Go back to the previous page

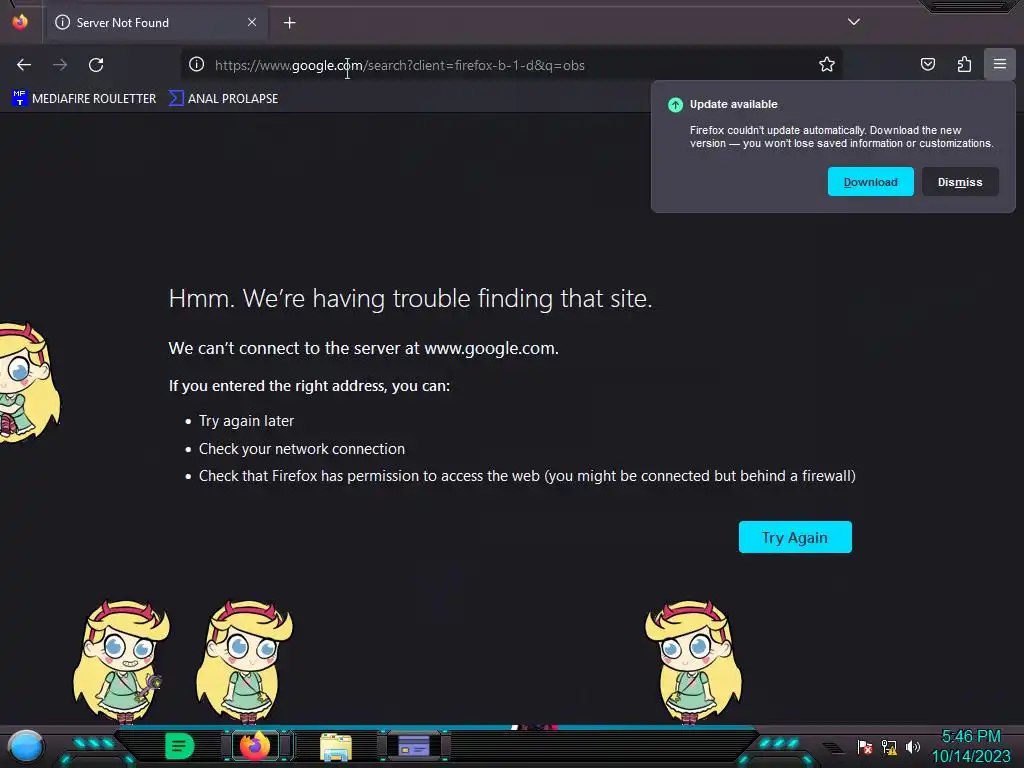click(x=24, y=65)
